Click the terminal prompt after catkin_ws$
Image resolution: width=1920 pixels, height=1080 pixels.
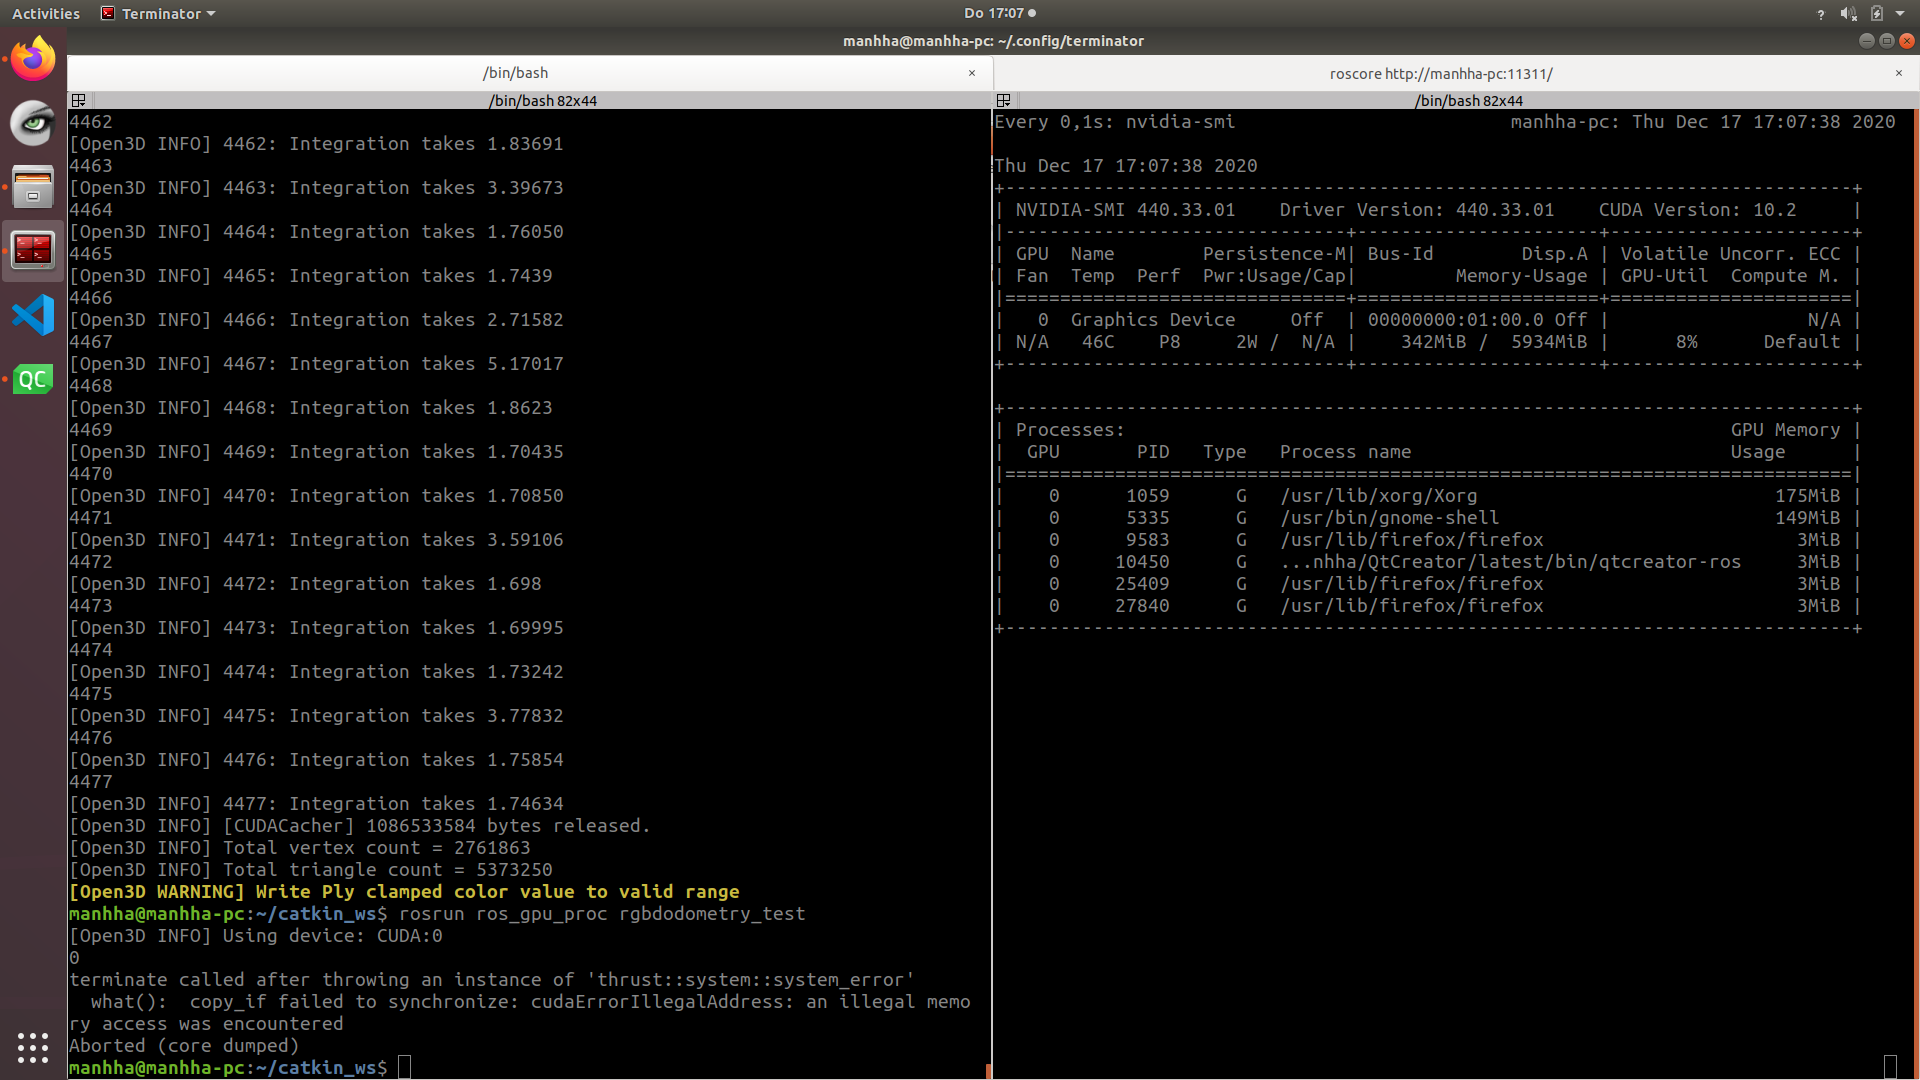(x=404, y=1067)
